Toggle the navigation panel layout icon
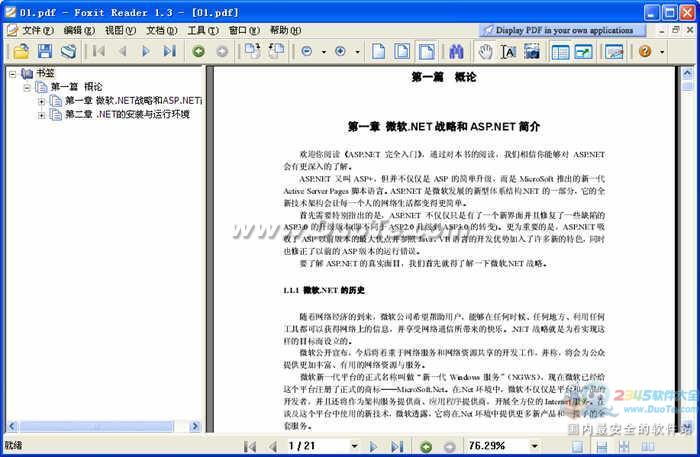700x457 pixels. 560,52
